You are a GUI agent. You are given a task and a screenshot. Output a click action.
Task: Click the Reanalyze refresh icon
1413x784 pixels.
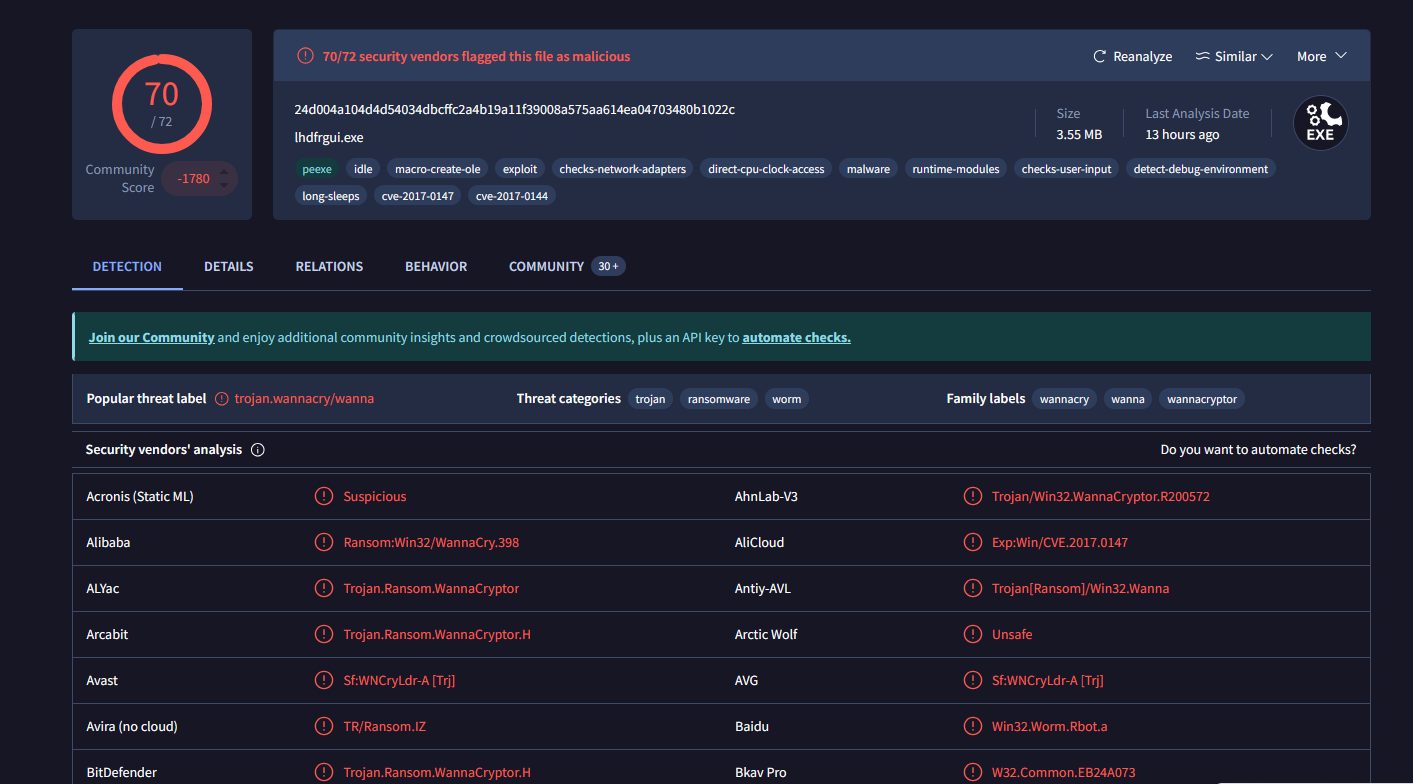point(1100,57)
